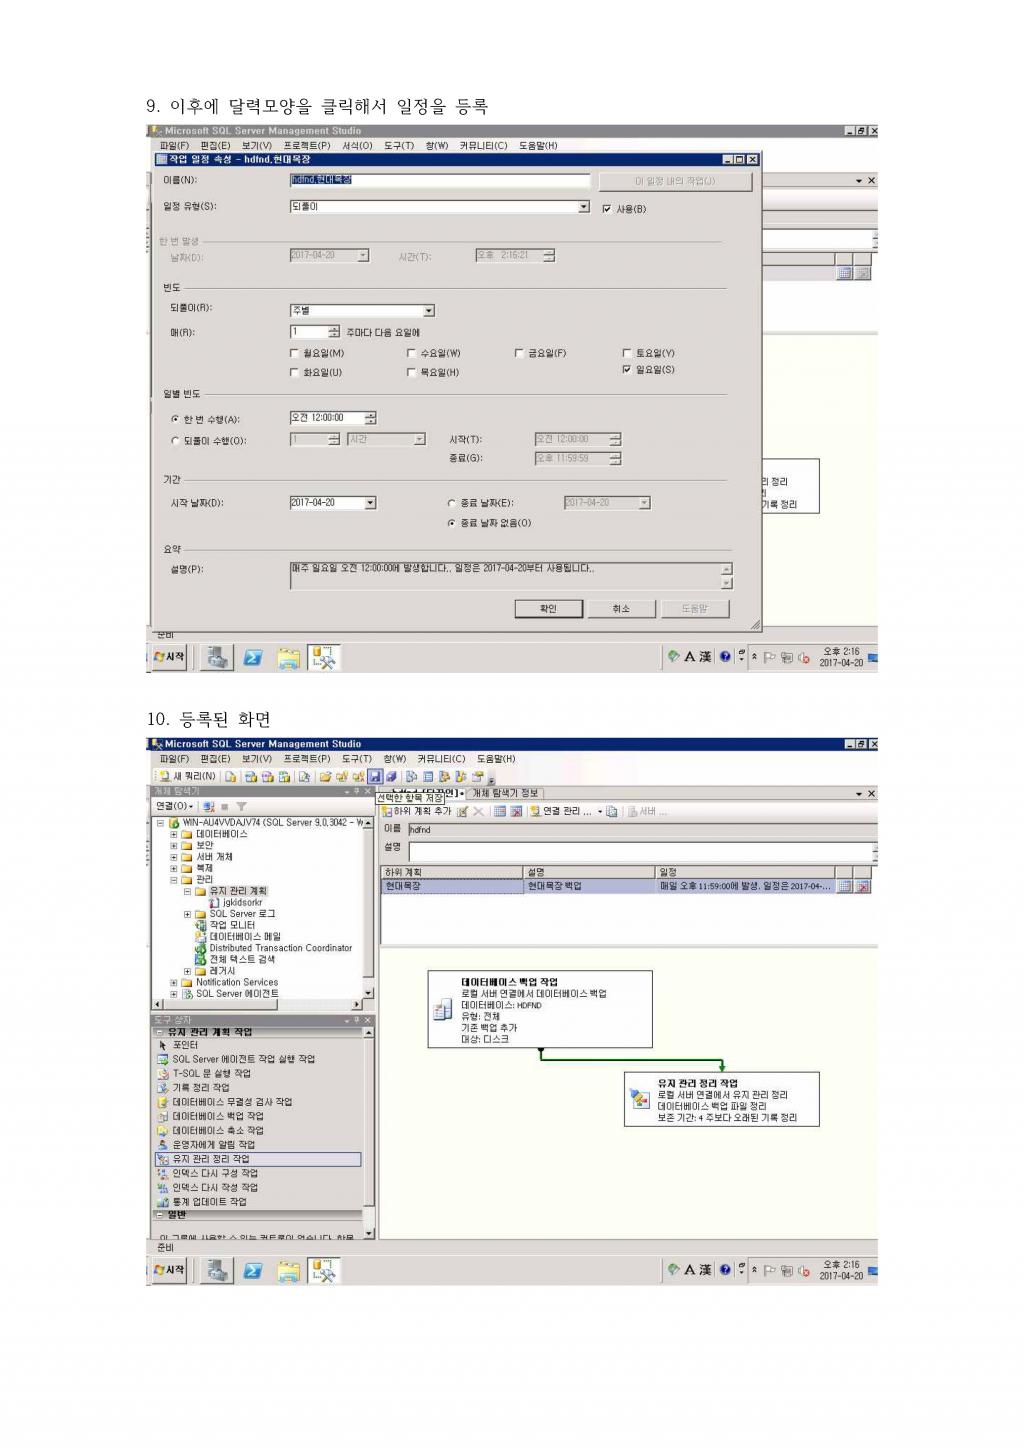Screen dimensions: 1024x1447
Task: Click 전체 텍스트 검색 tree node
Action: pyautogui.click(x=235, y=959)
